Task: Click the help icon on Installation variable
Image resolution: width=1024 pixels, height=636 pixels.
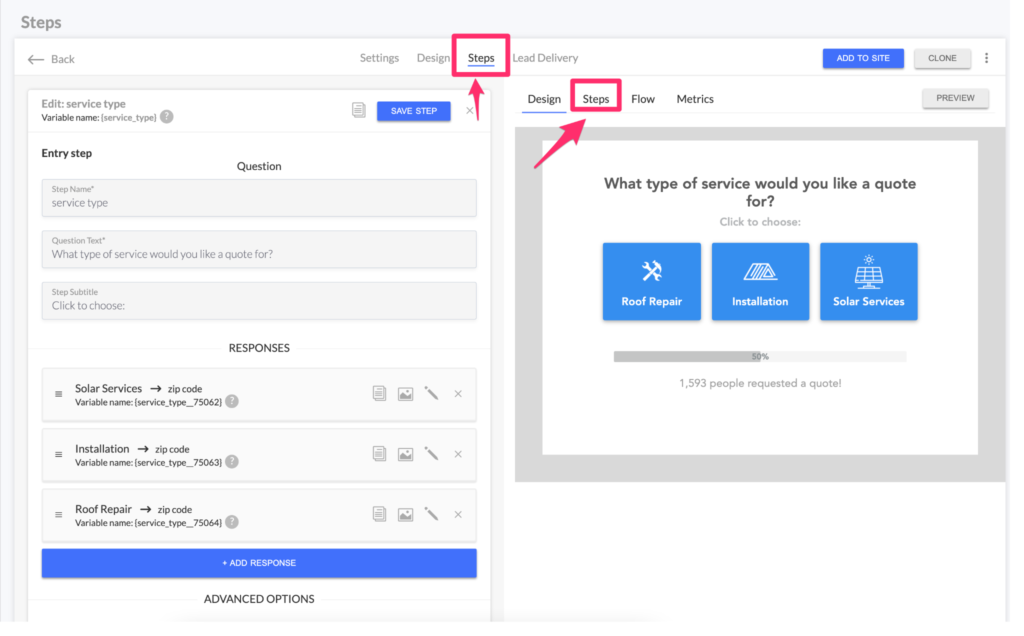Action: pos(231,460)
